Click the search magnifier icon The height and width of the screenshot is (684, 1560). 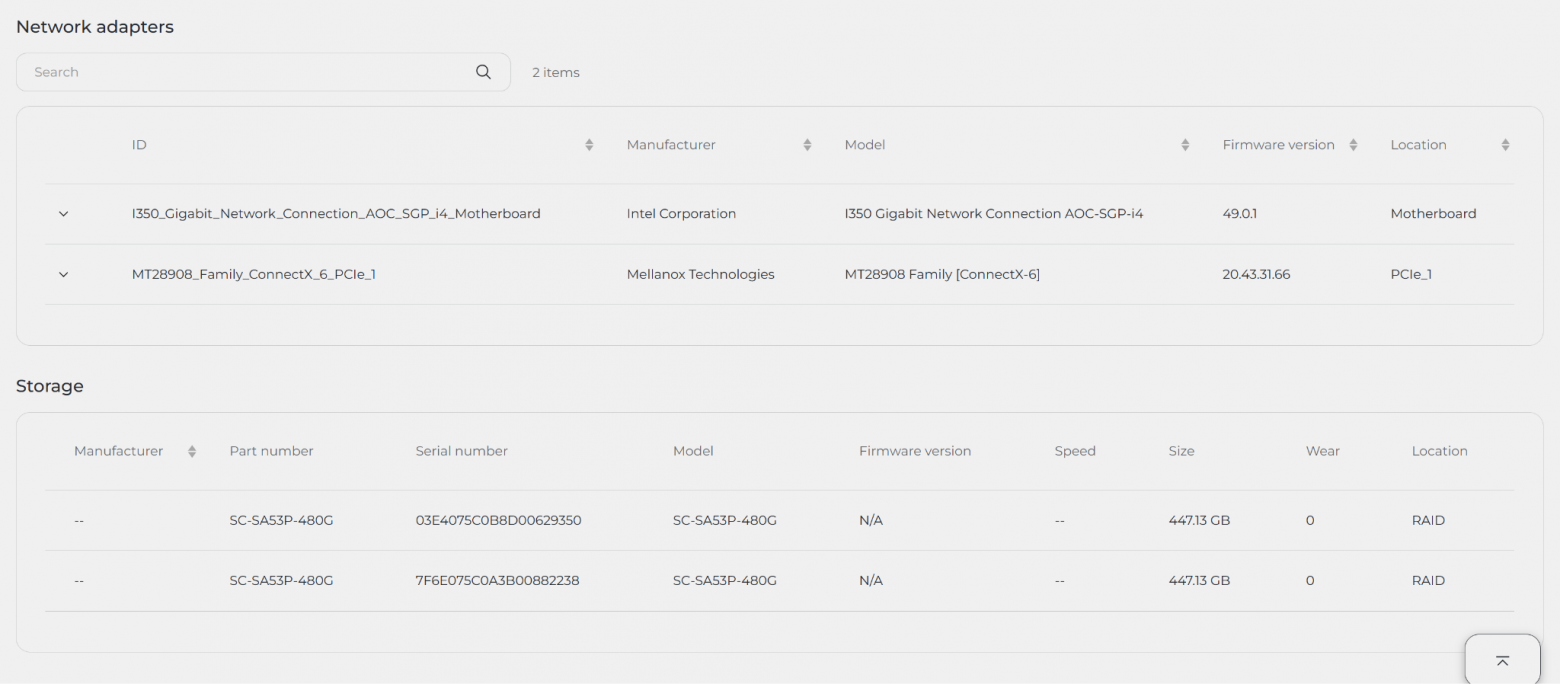[x=483, y=72]
